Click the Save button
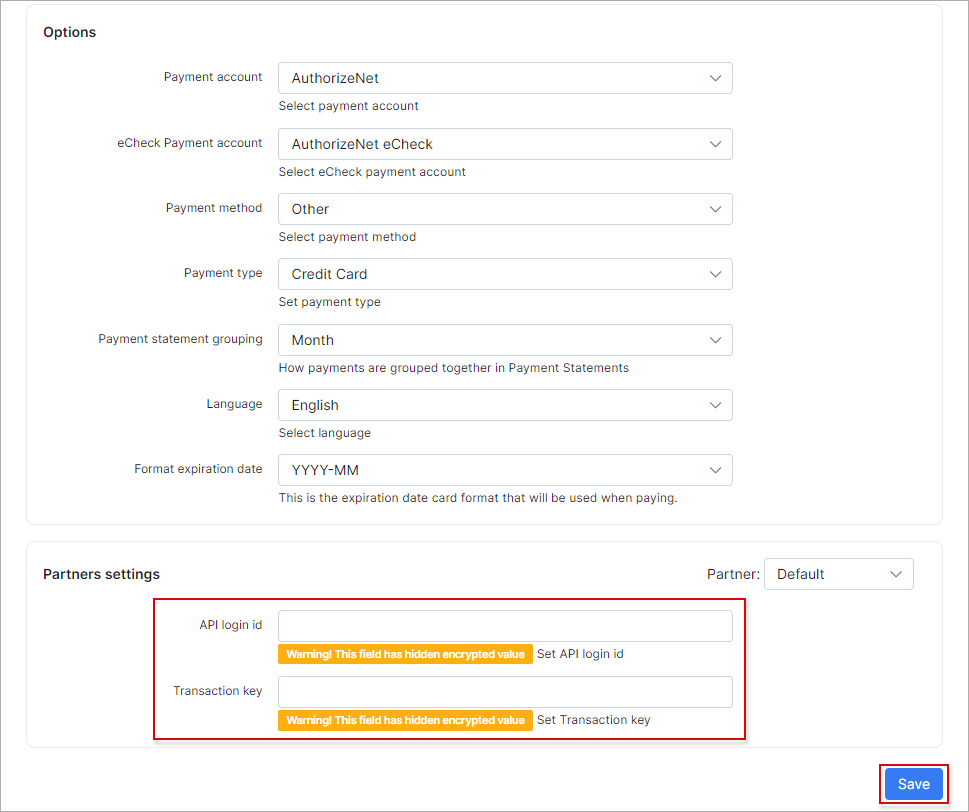The height and width of the screenshot is (812, 969). click(913, 784)
